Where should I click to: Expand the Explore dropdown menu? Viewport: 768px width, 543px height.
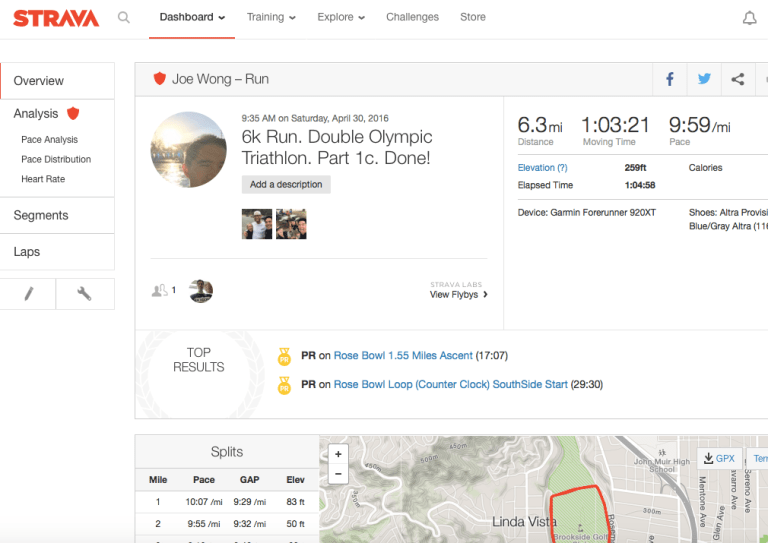[x=340, y=17]
